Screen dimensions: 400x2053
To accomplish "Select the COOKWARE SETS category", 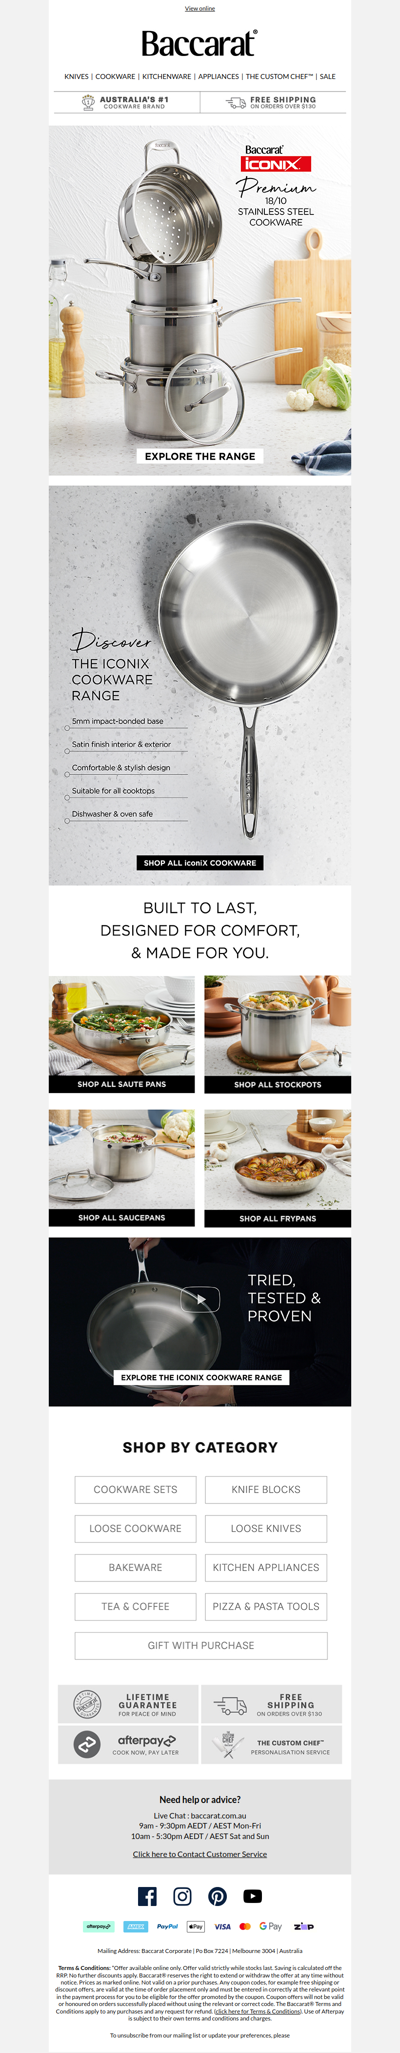I will [x=135, y=1489].
